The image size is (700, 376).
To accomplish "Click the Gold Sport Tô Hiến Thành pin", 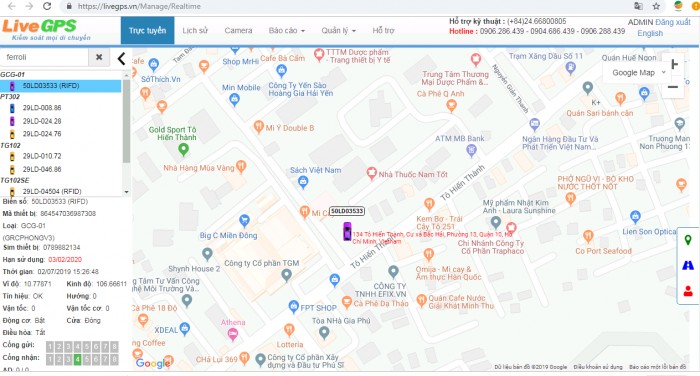I will click(x=183, y=150).
